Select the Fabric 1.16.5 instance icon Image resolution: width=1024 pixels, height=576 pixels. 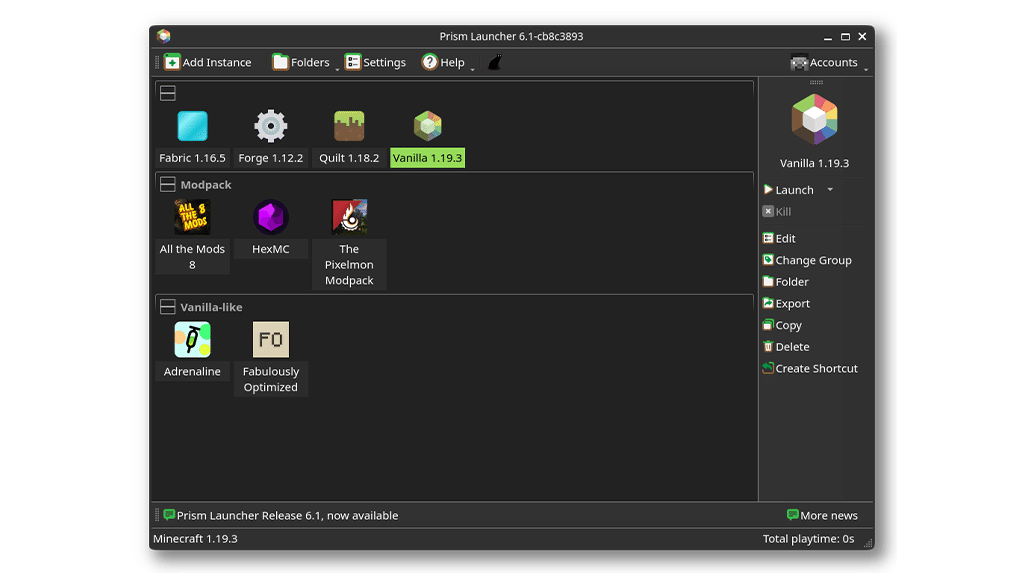[x=192, y=126]
